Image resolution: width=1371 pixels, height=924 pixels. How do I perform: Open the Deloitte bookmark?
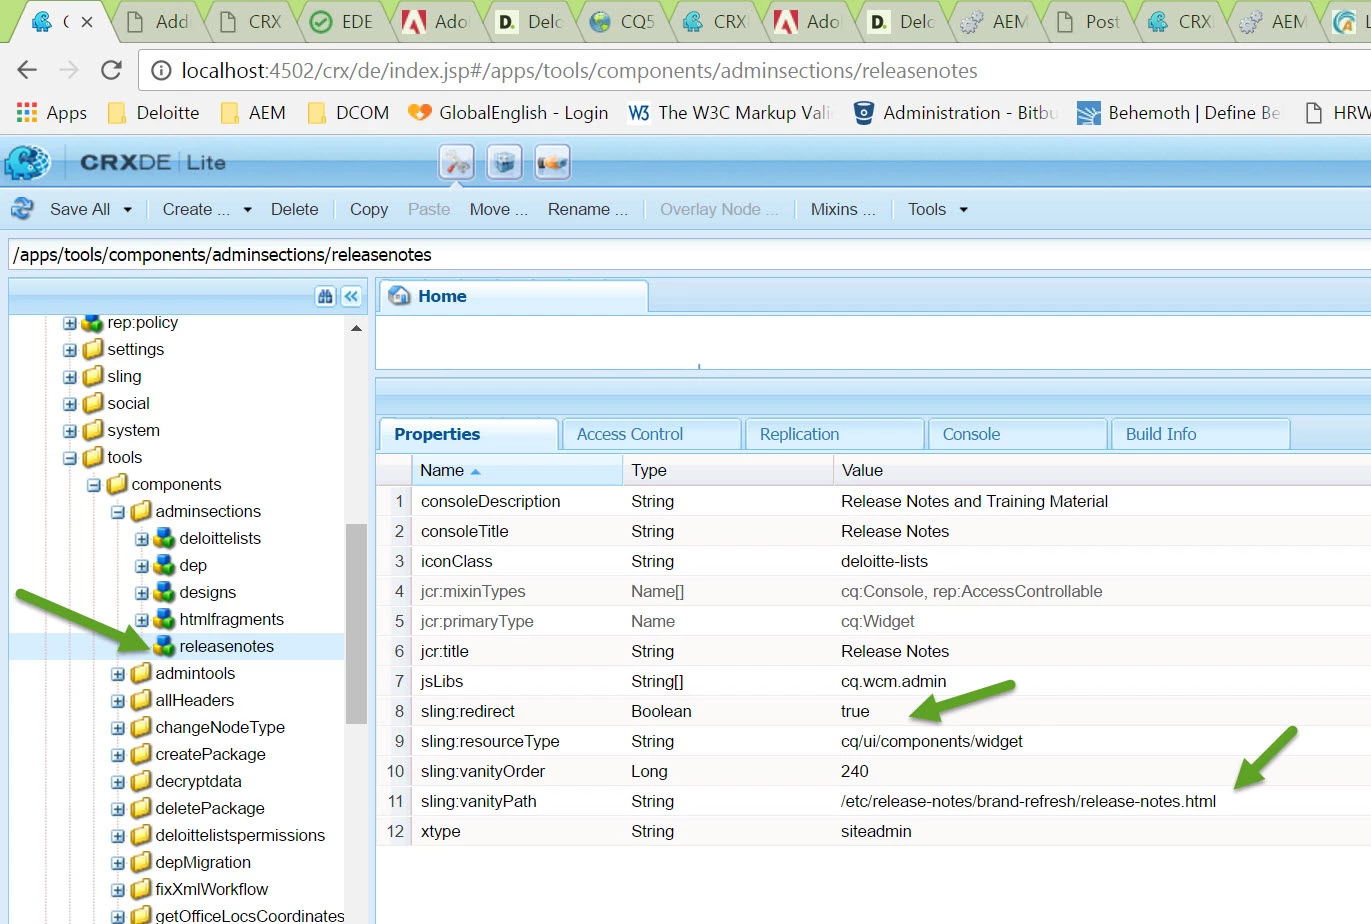154,112
